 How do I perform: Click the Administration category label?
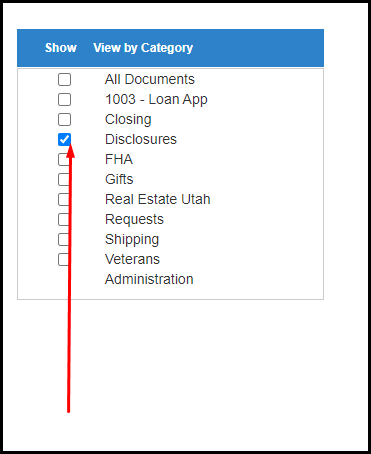149,279
